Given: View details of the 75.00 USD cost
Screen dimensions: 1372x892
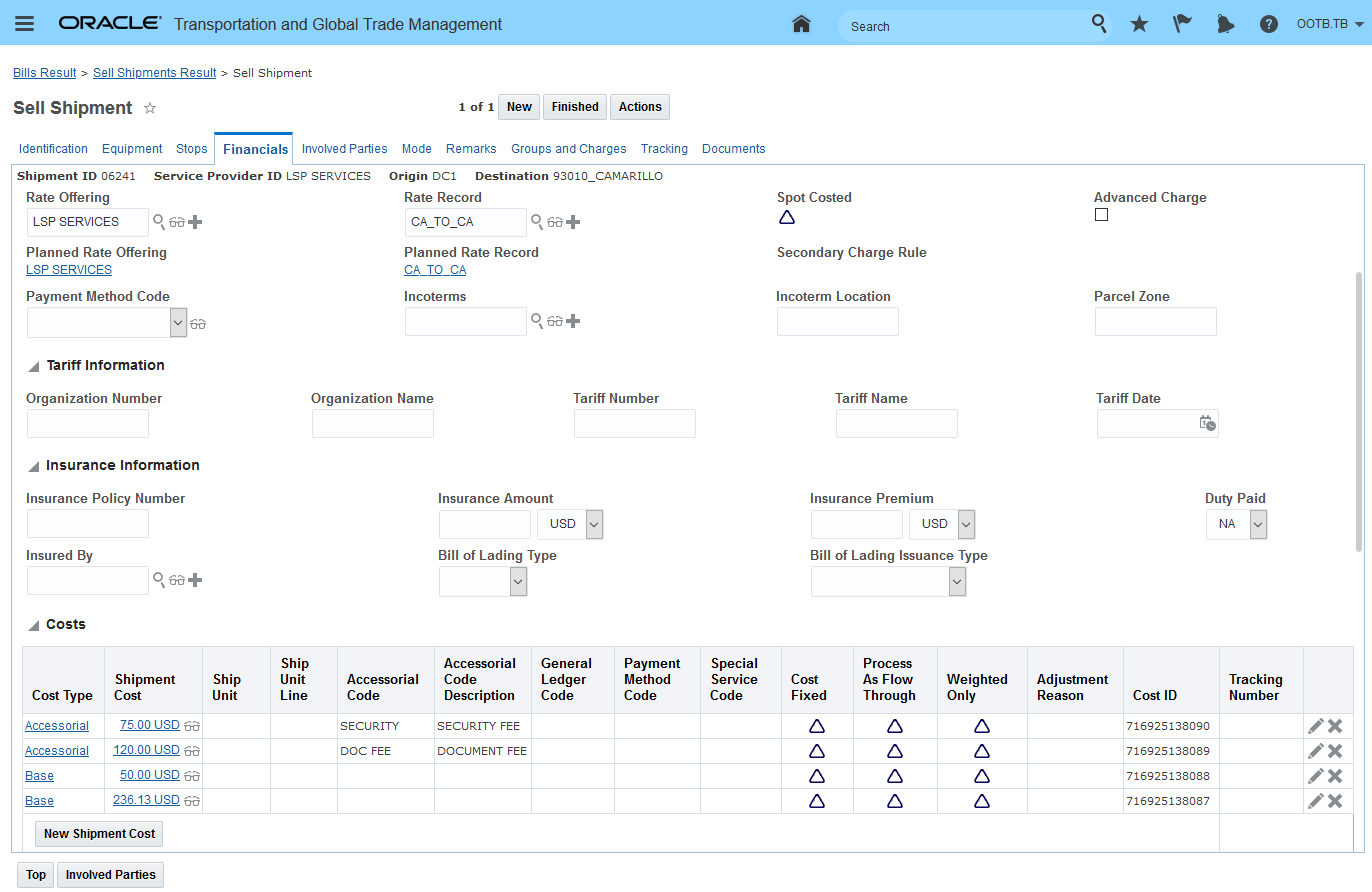Looking at the screenshot, I should tap(192, 726).
